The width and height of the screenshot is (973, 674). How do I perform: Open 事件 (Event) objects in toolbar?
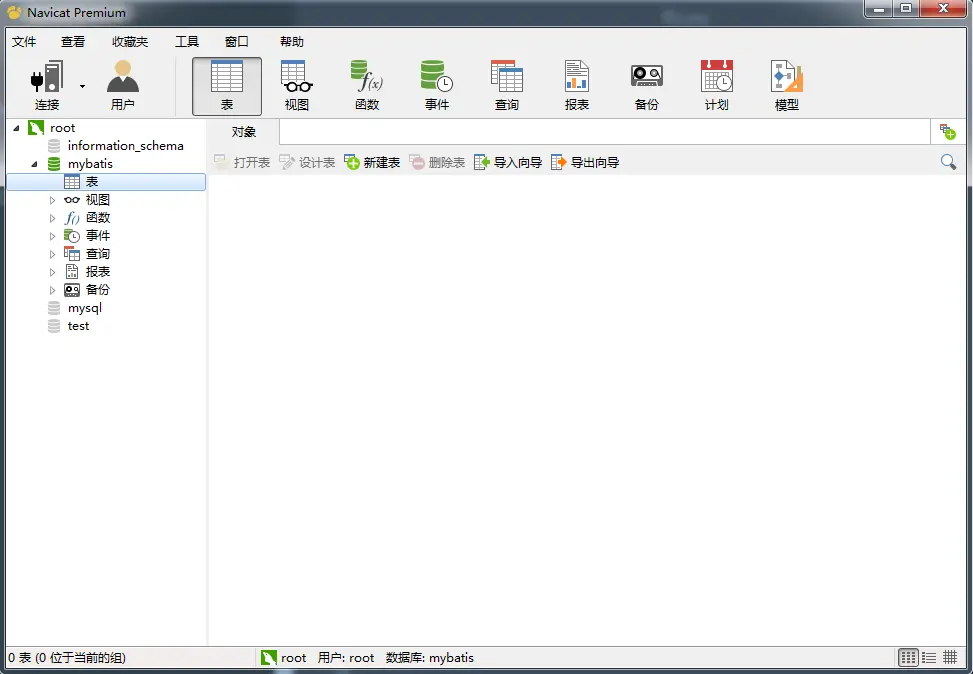(x=437, y=86)
